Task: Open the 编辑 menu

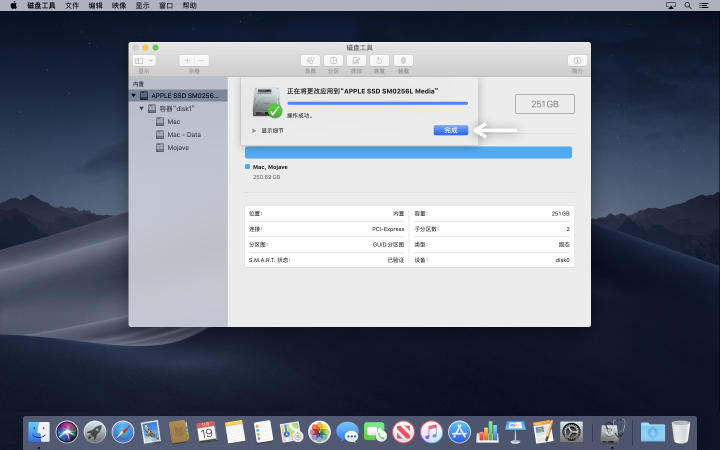Action: click(95, 6)
